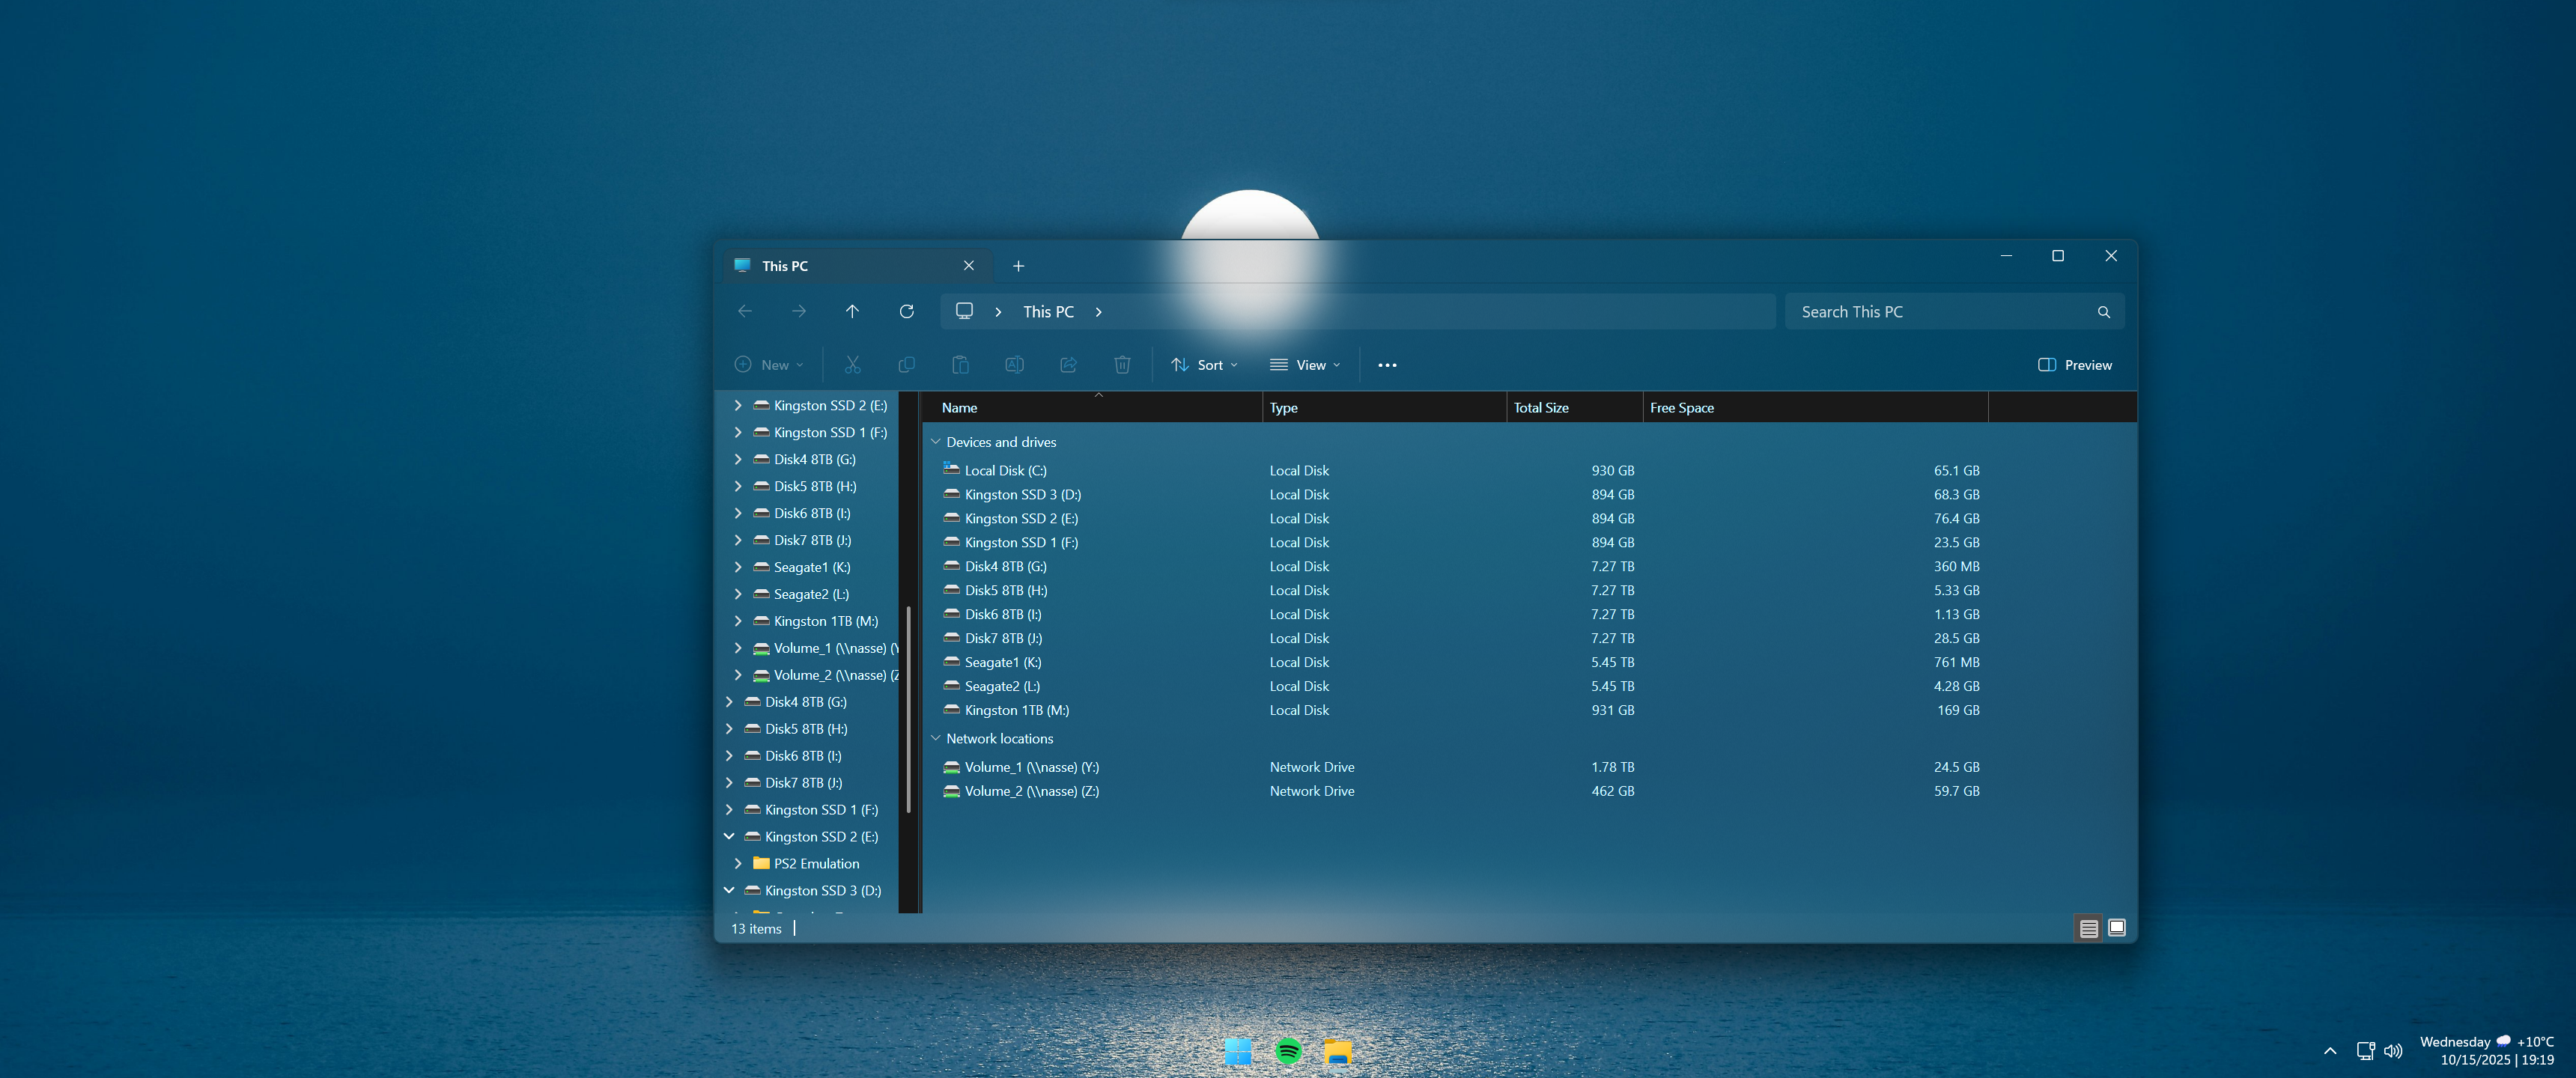Click the See more three-dots icon
The height and width of the screenshot is (1078, 2576).
(1387, 365)
